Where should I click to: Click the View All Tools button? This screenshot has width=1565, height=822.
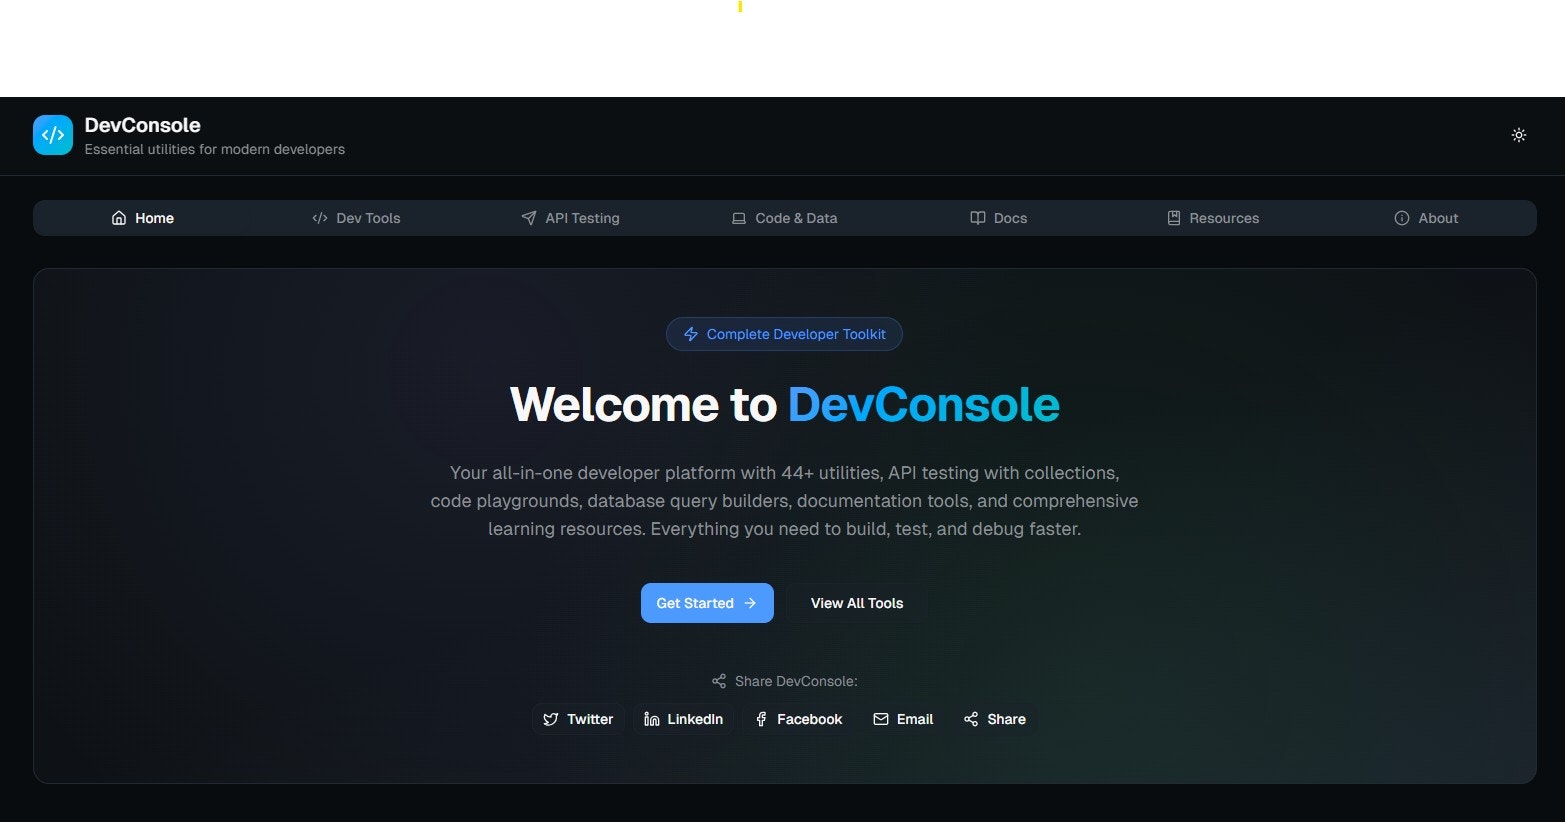pyautogui.click(x=856, y=602)
